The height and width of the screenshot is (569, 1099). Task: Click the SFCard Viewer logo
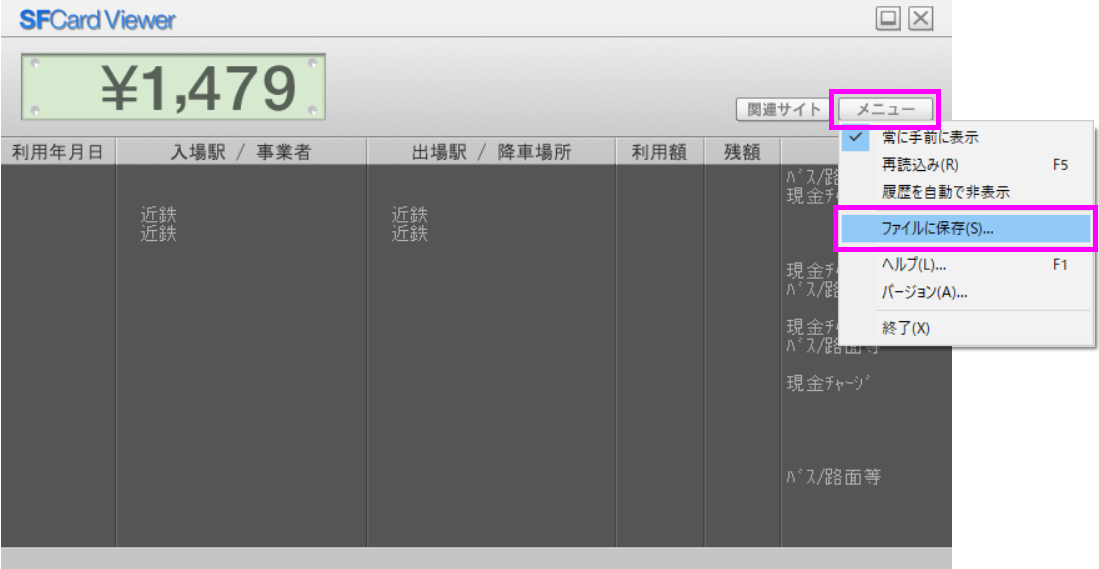[97, 19]
